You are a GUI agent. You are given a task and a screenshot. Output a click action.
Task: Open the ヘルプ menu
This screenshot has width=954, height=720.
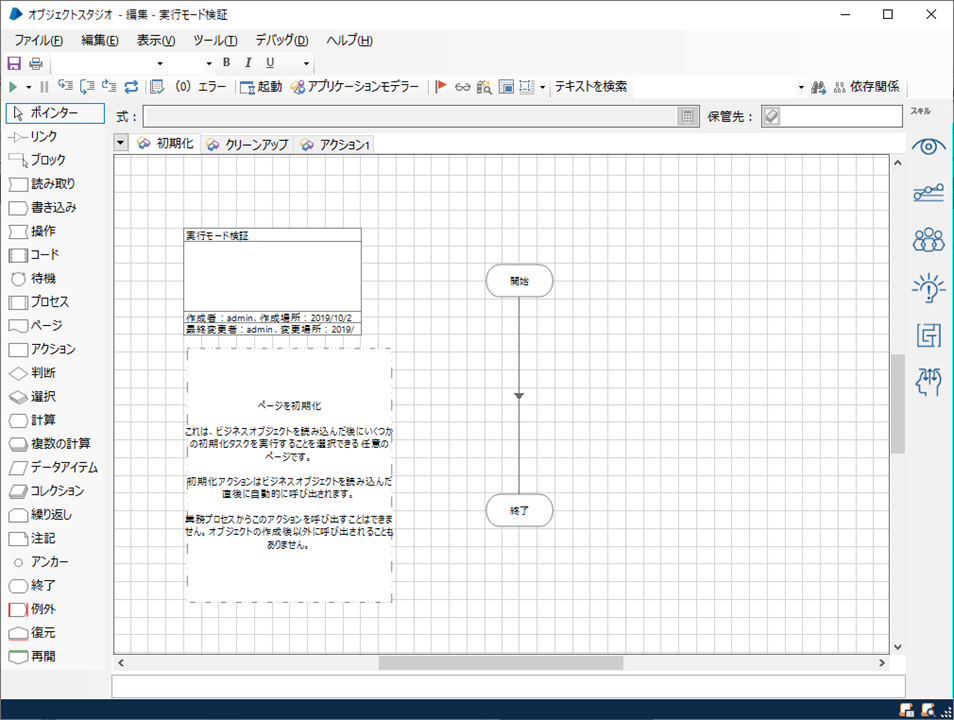349,40
